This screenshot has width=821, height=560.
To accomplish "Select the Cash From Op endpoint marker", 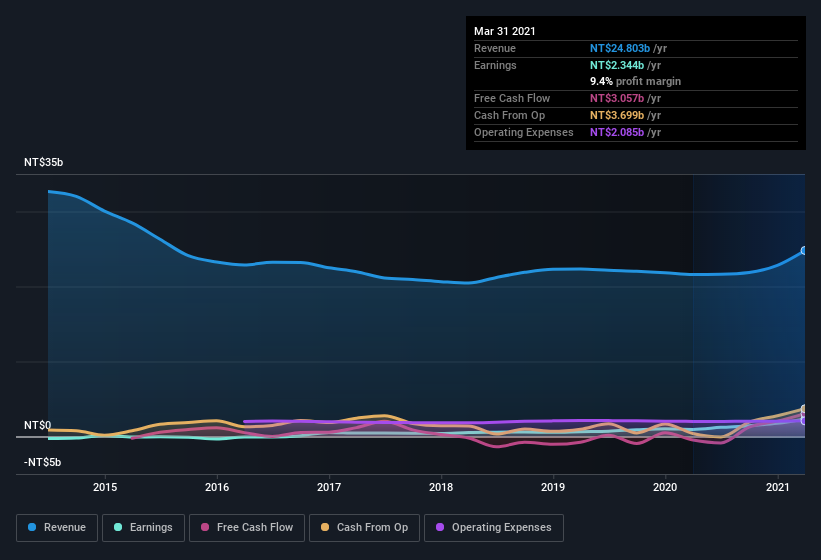I will click(804, 409).
